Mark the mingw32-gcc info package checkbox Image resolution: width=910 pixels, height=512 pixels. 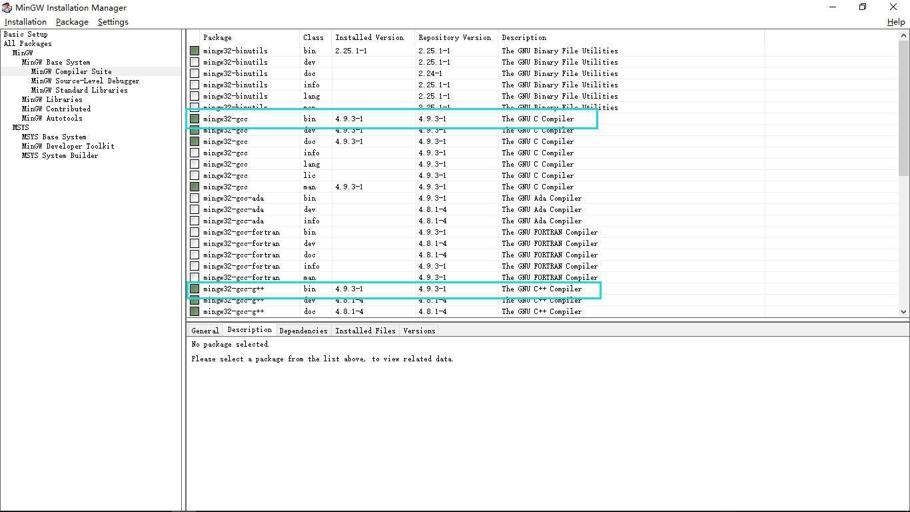click(194, 153)
